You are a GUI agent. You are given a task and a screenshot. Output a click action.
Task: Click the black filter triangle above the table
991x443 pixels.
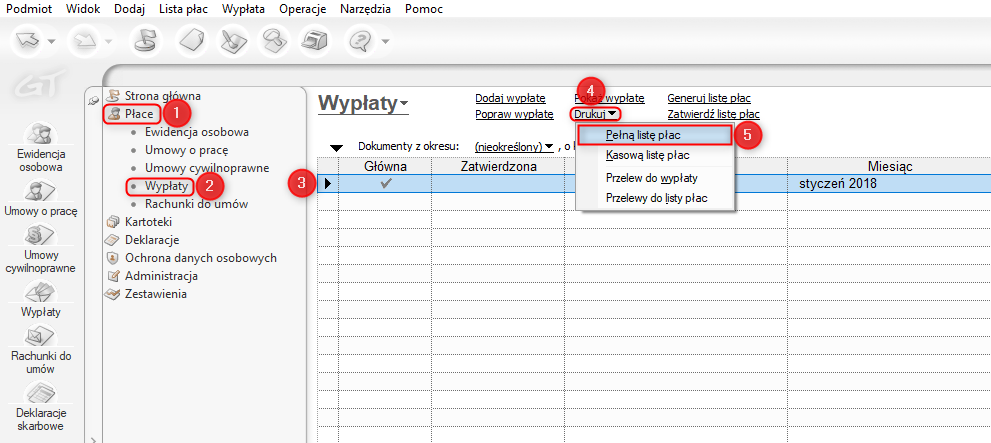coord(337,149)
